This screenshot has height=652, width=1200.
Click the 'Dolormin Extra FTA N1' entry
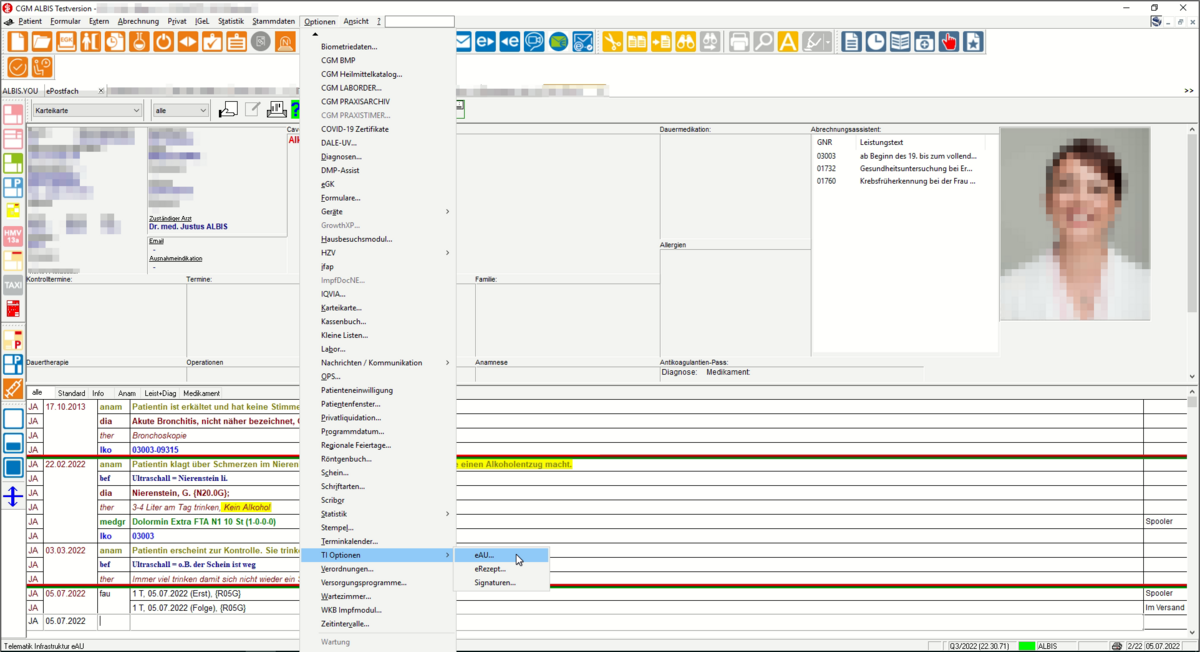click(x=204, y=522)
